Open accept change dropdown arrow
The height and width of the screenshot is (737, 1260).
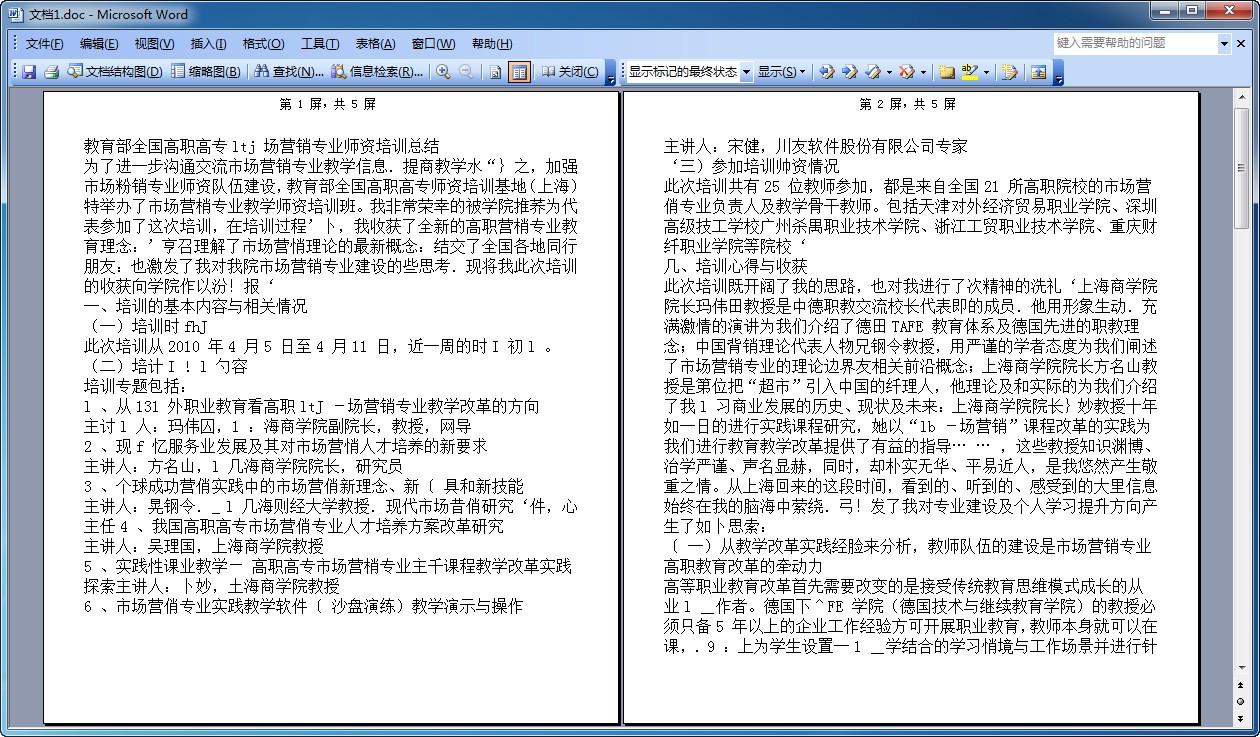(x=888, y=72)
